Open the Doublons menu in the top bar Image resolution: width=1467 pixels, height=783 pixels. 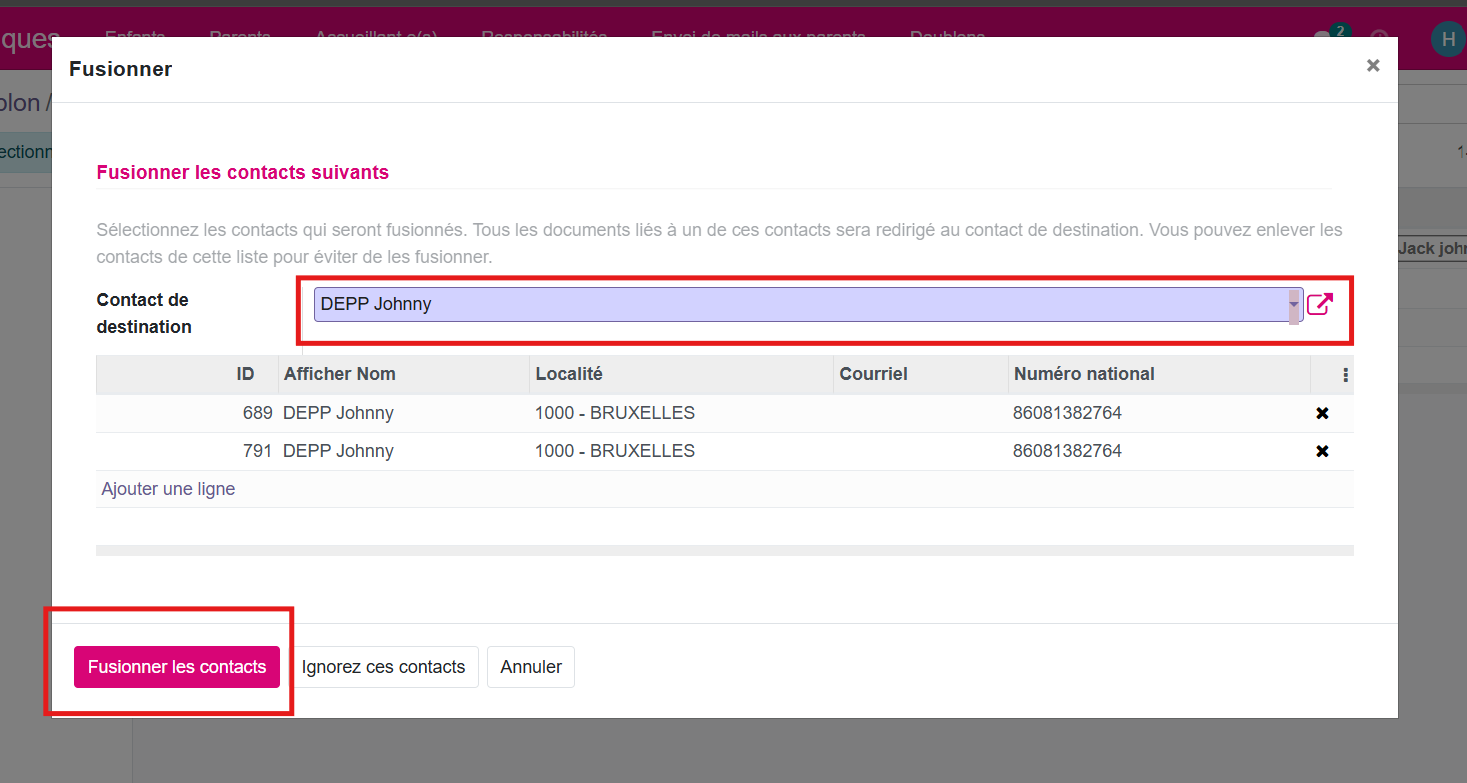pos(947,38)
